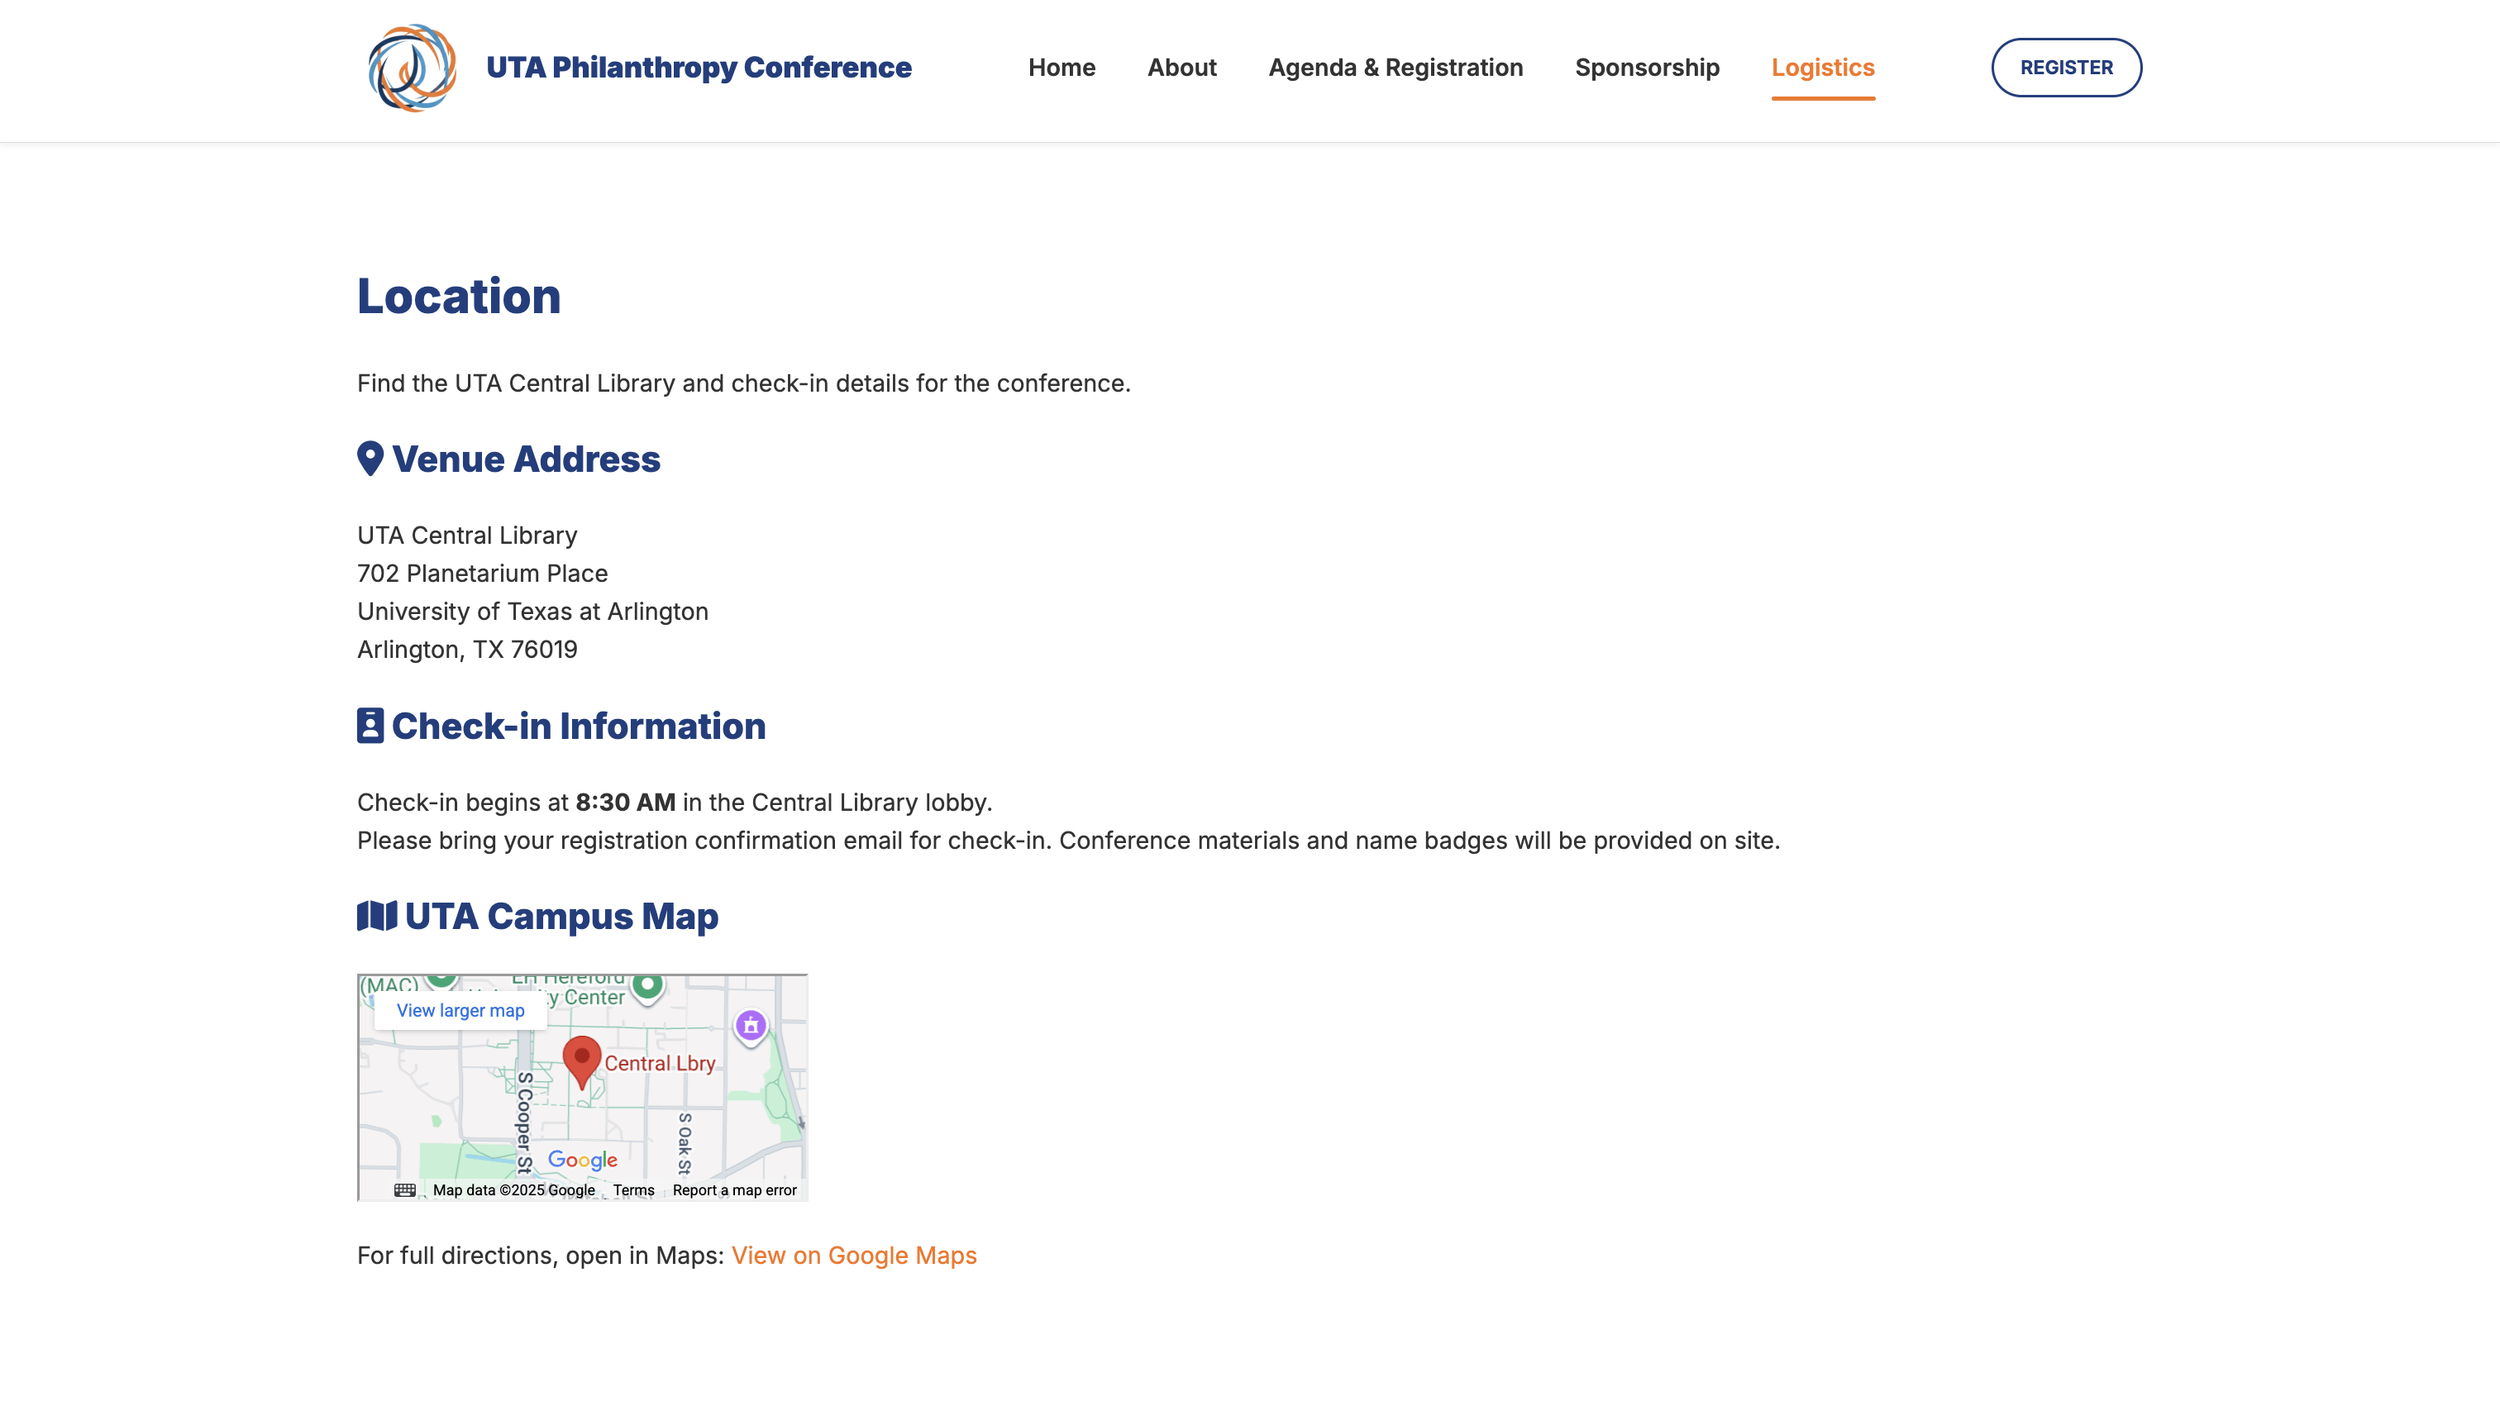Click the Google logo on the map
This screenshot has height=1410, width=2500.
(582, 1160)
